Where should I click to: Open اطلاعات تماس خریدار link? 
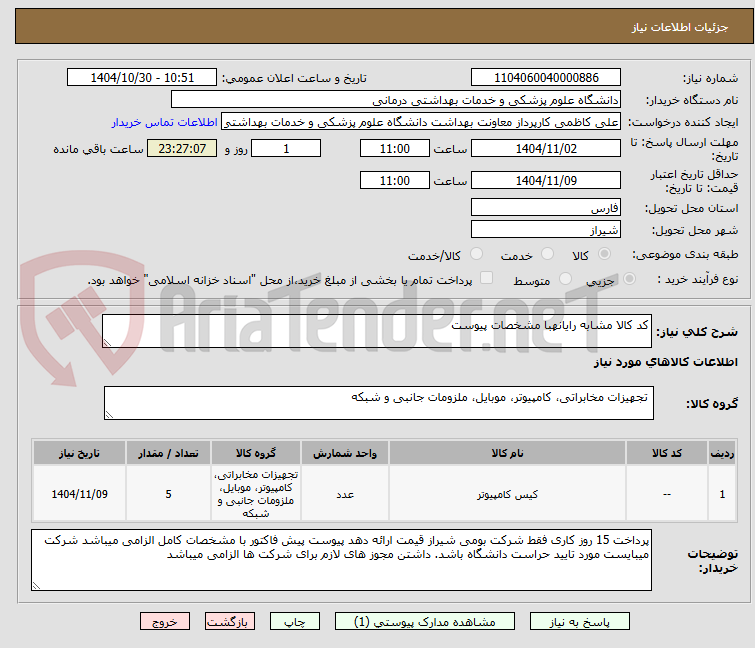tap(165, 122)
